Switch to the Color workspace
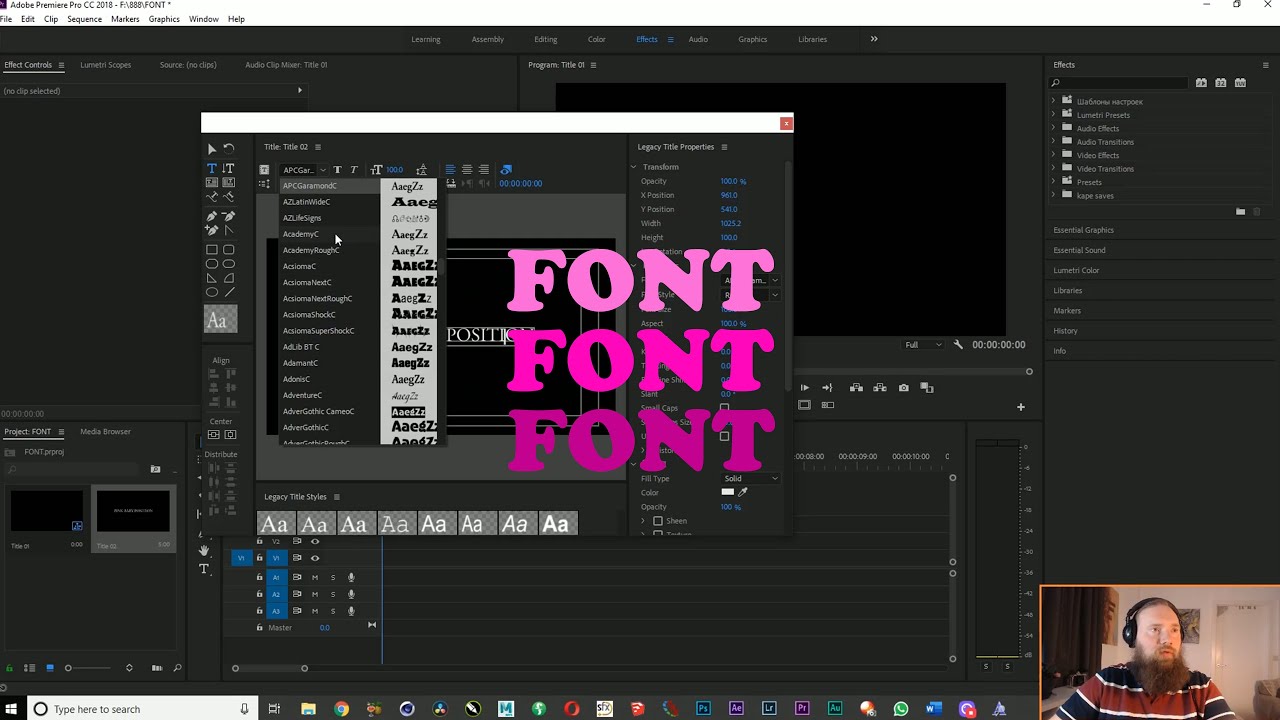The image size is (1280, 720). click(597, 39)
